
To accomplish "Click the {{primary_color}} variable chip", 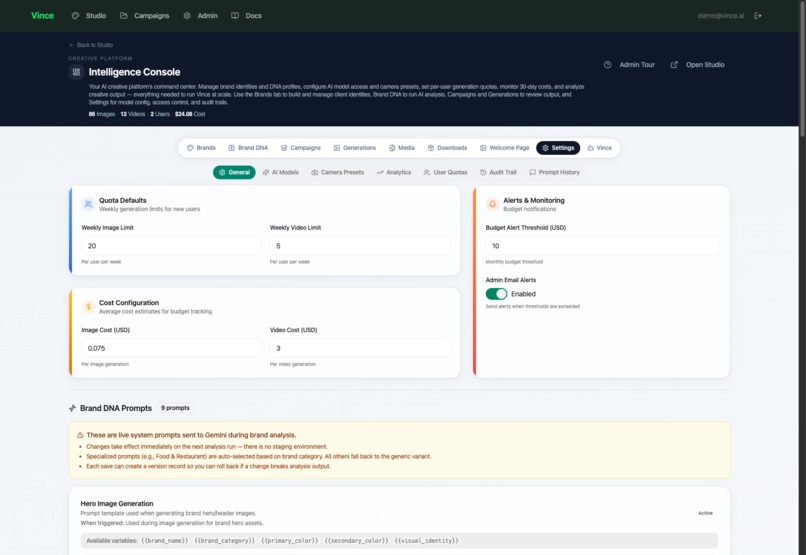I will pyautogui.click(x=289, y=541).
